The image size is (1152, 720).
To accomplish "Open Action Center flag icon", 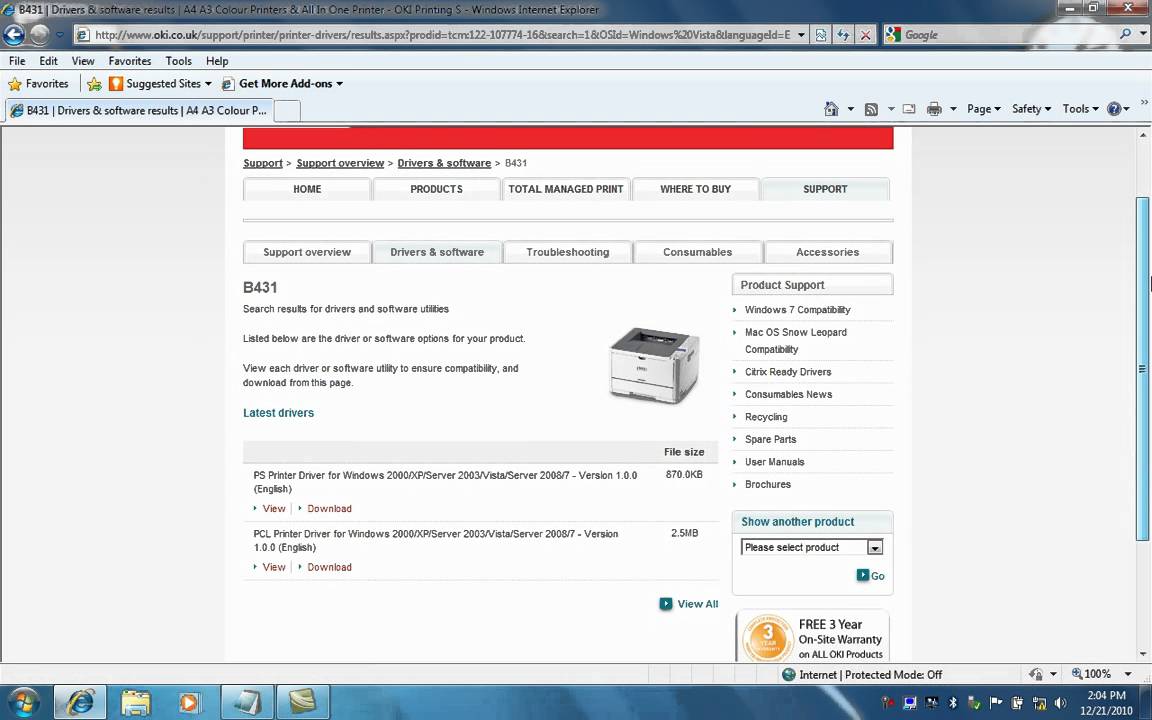I will [x=996, y=703].
